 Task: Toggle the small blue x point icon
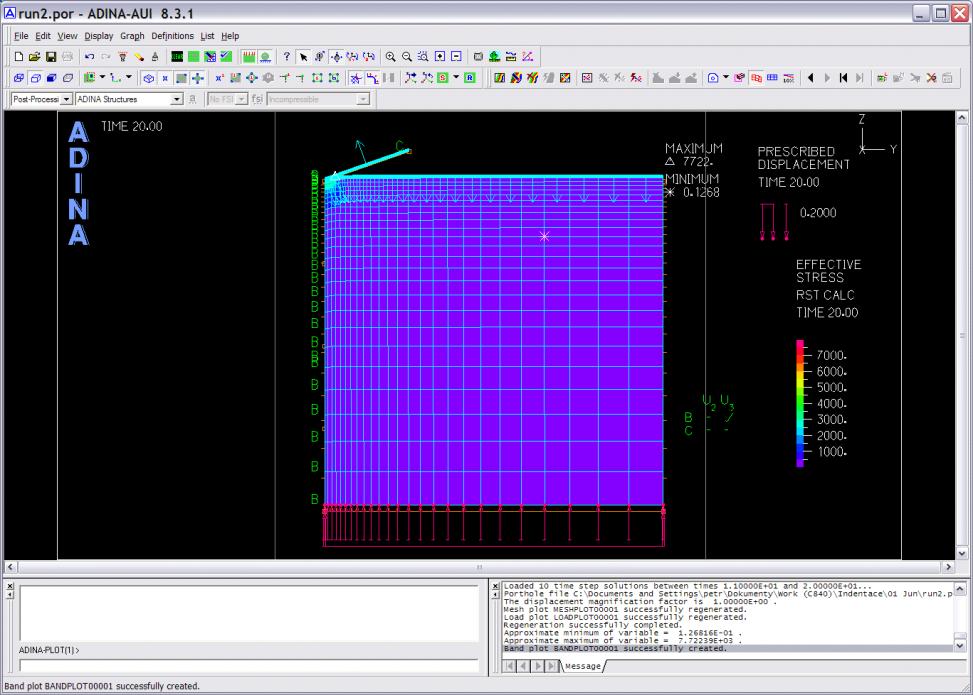[165, 78]
